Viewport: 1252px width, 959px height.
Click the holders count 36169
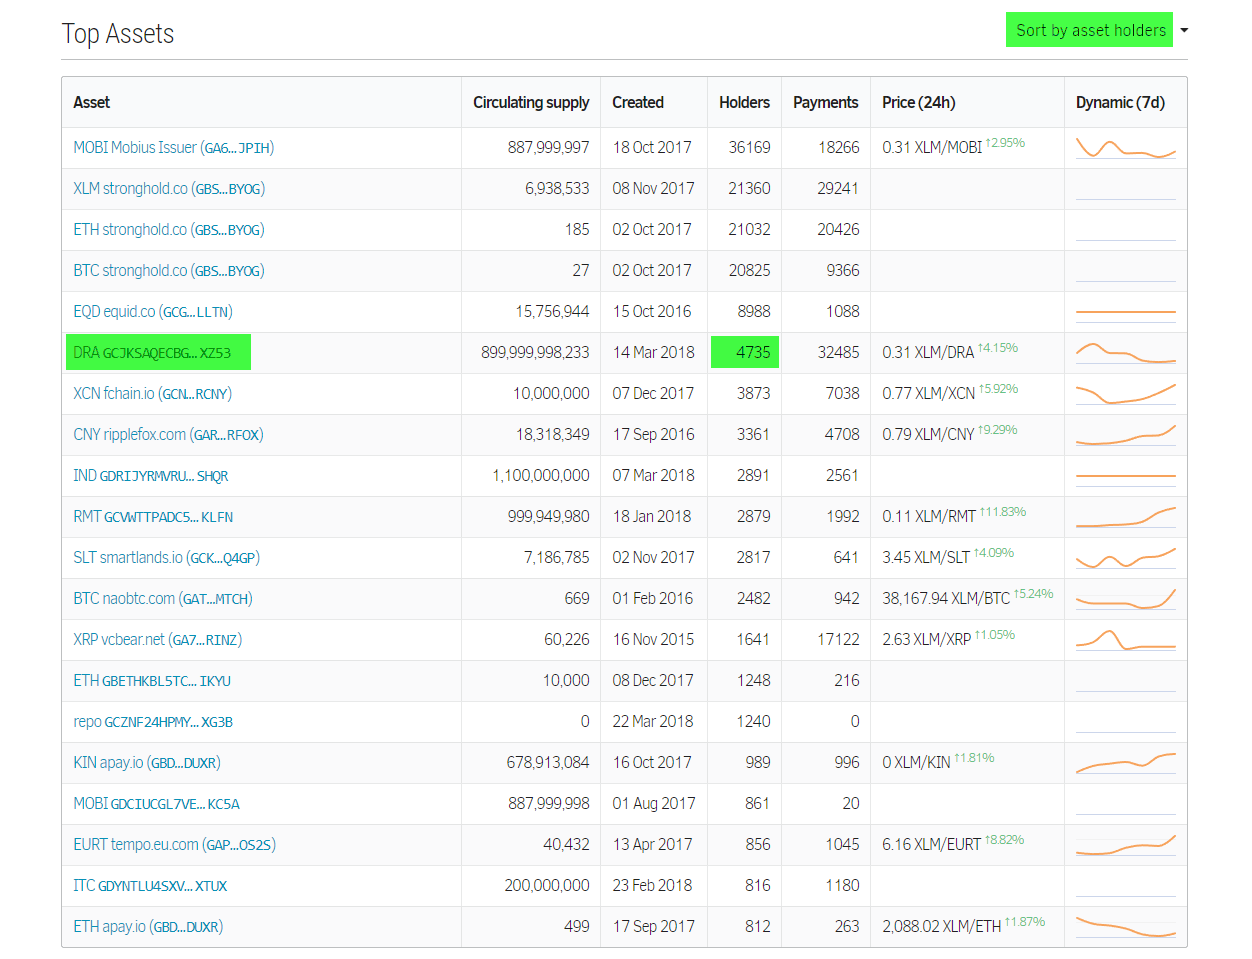tap(750, 148)
